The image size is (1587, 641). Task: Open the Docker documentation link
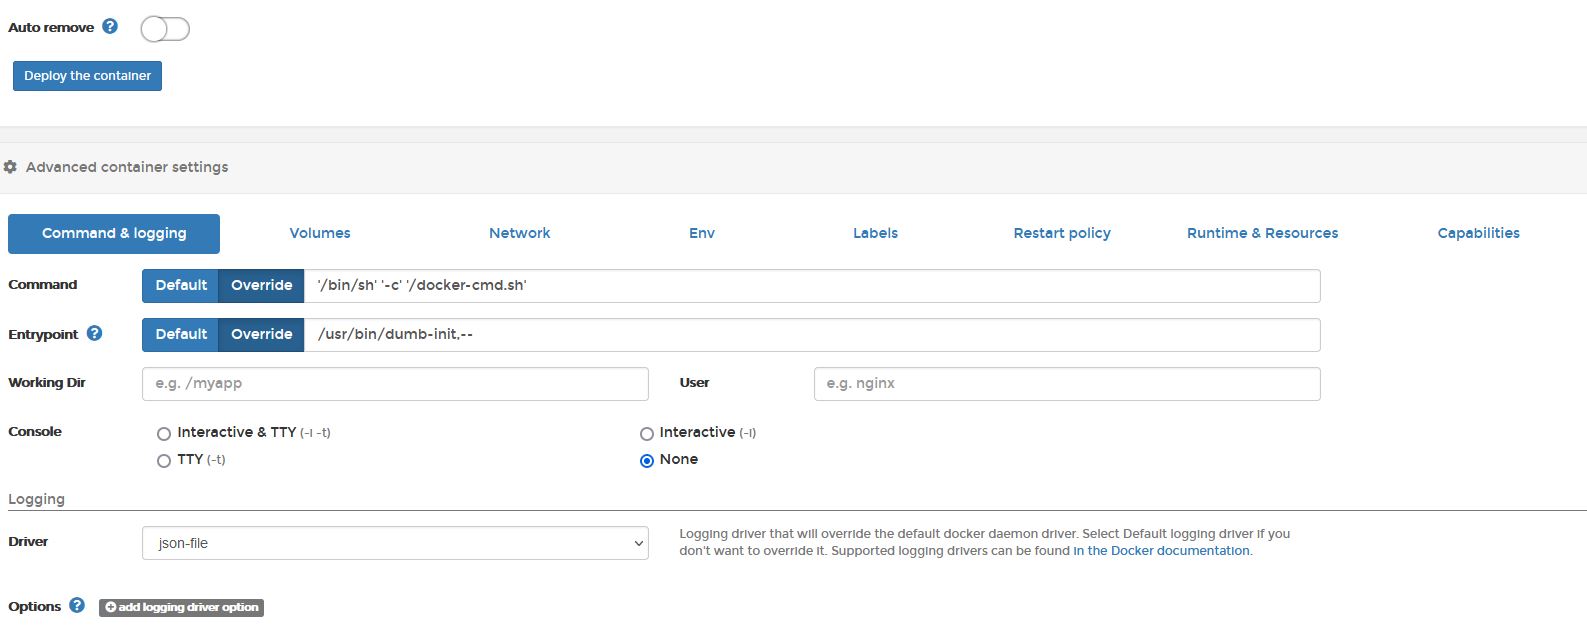click(x=1161, y=551)
